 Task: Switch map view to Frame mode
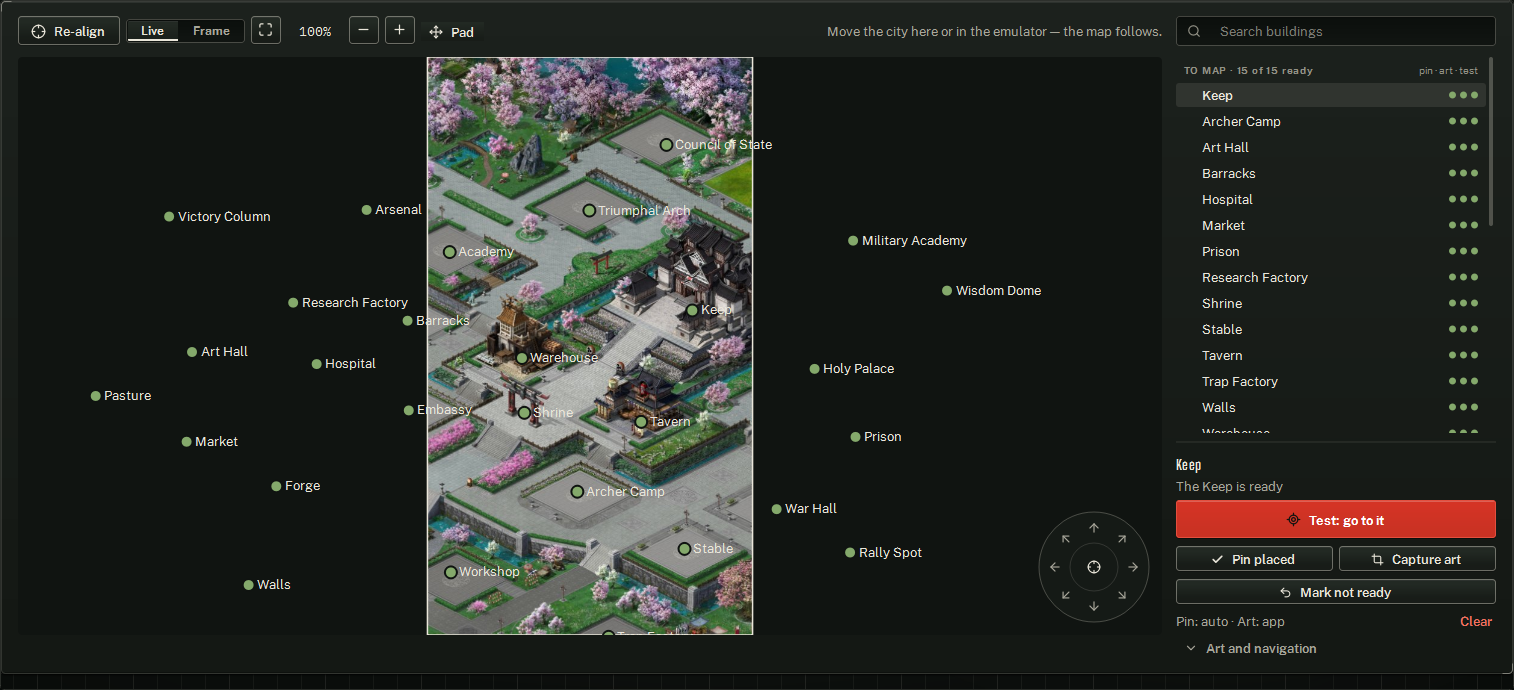[211, 31]
